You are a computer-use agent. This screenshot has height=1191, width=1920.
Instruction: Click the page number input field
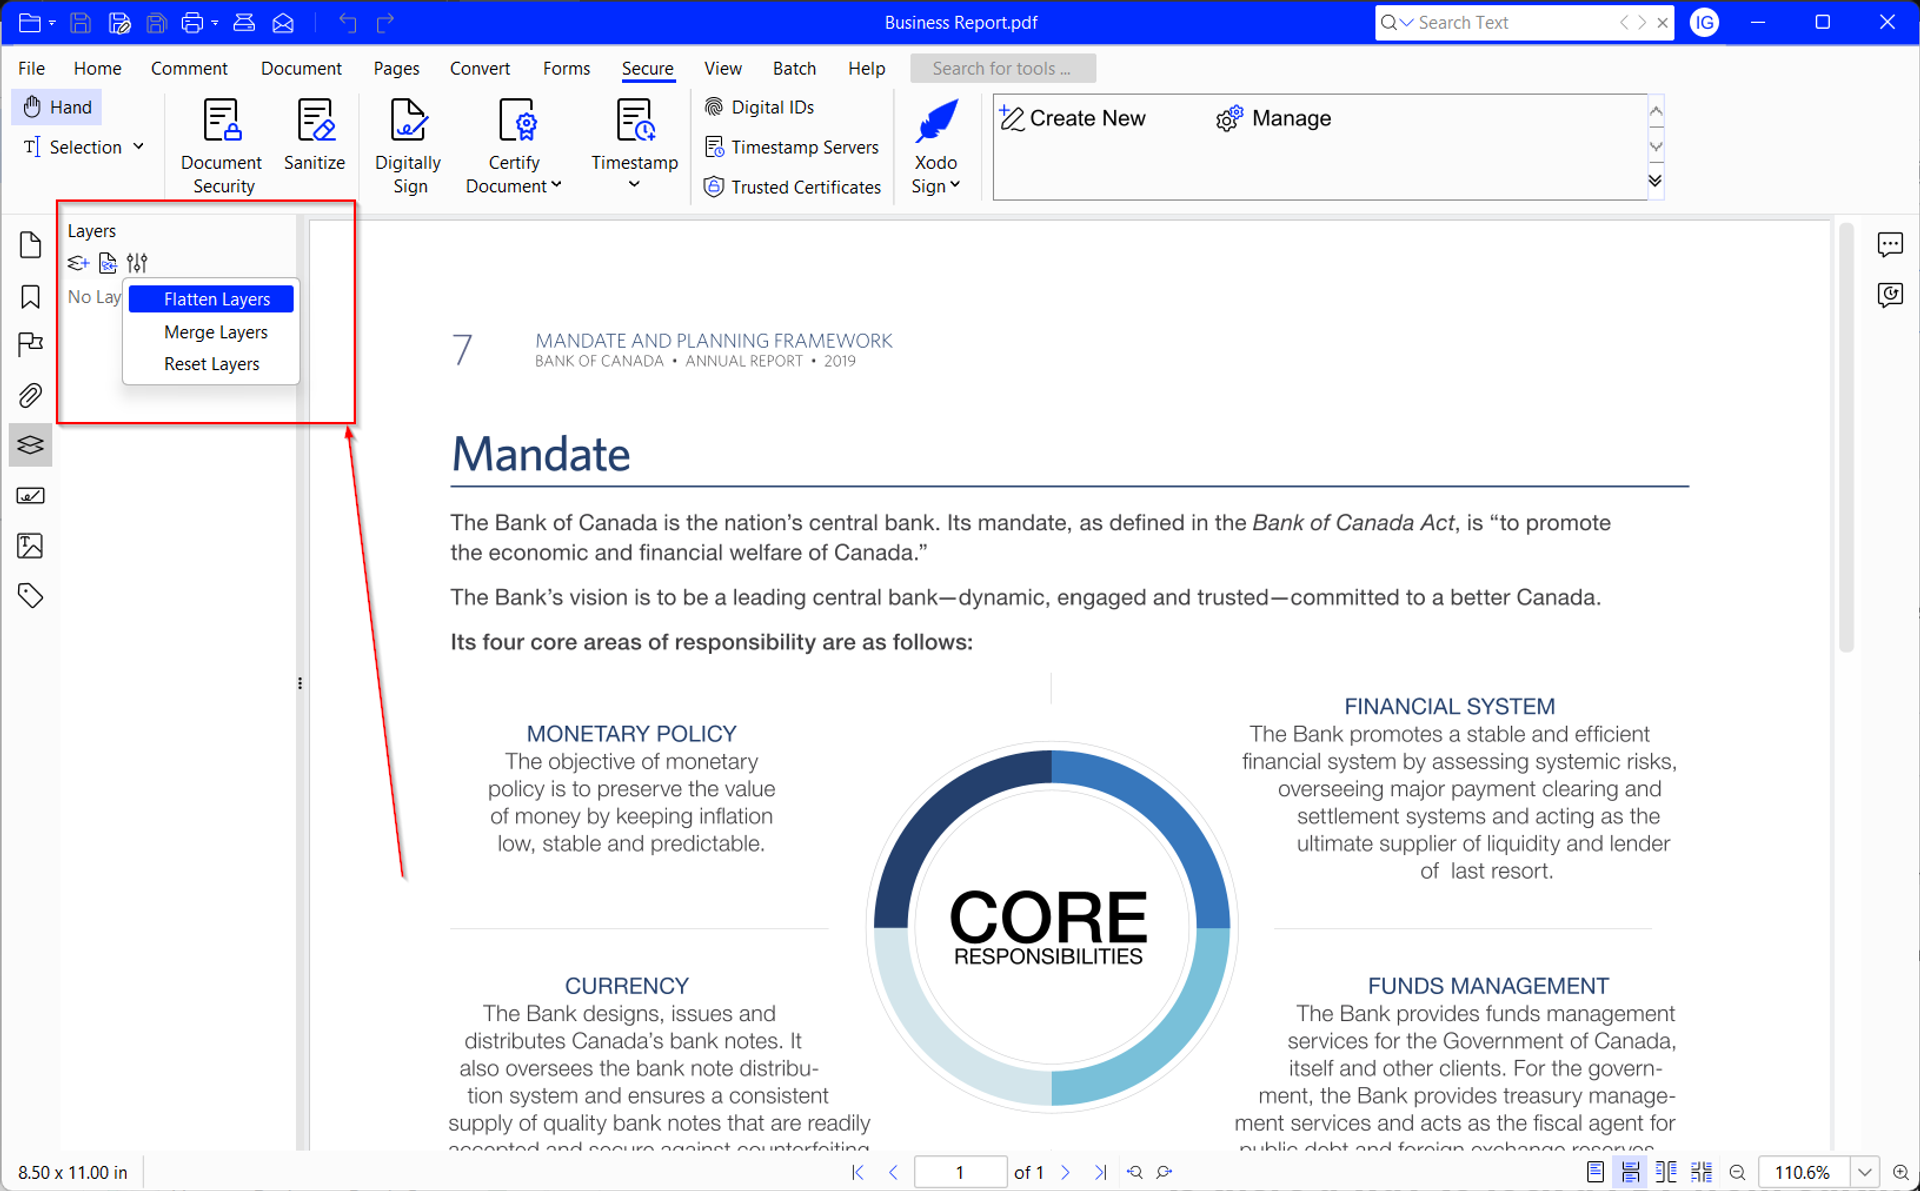pyautogui.click(x=960, y=1172)
